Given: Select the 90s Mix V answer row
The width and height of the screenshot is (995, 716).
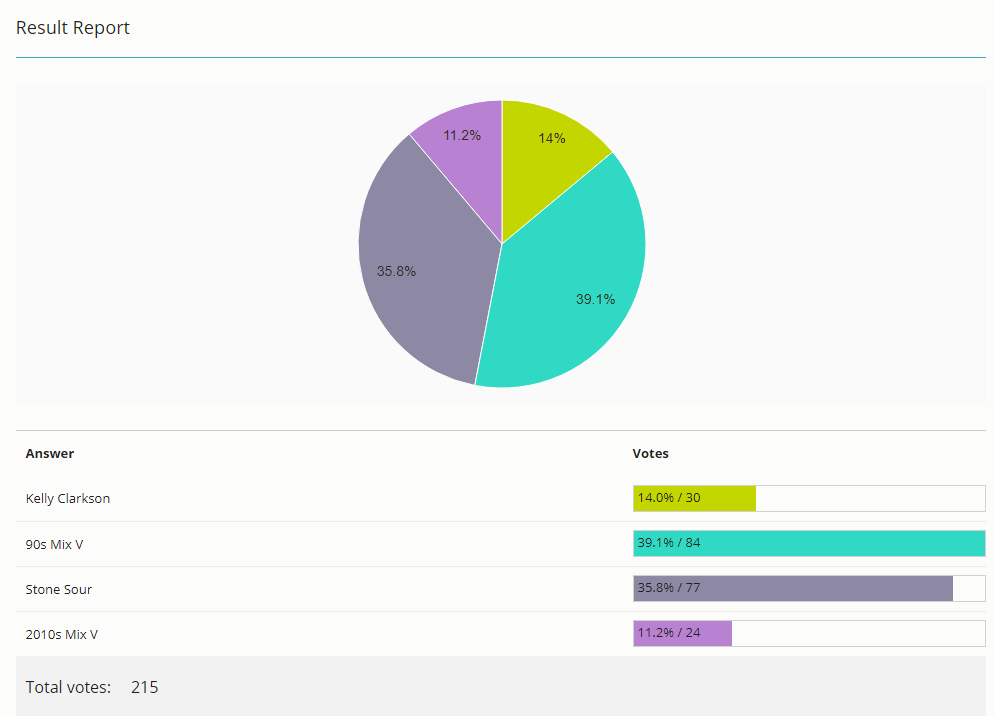Looking at the screenshot, I should click(x=501, y=544).
